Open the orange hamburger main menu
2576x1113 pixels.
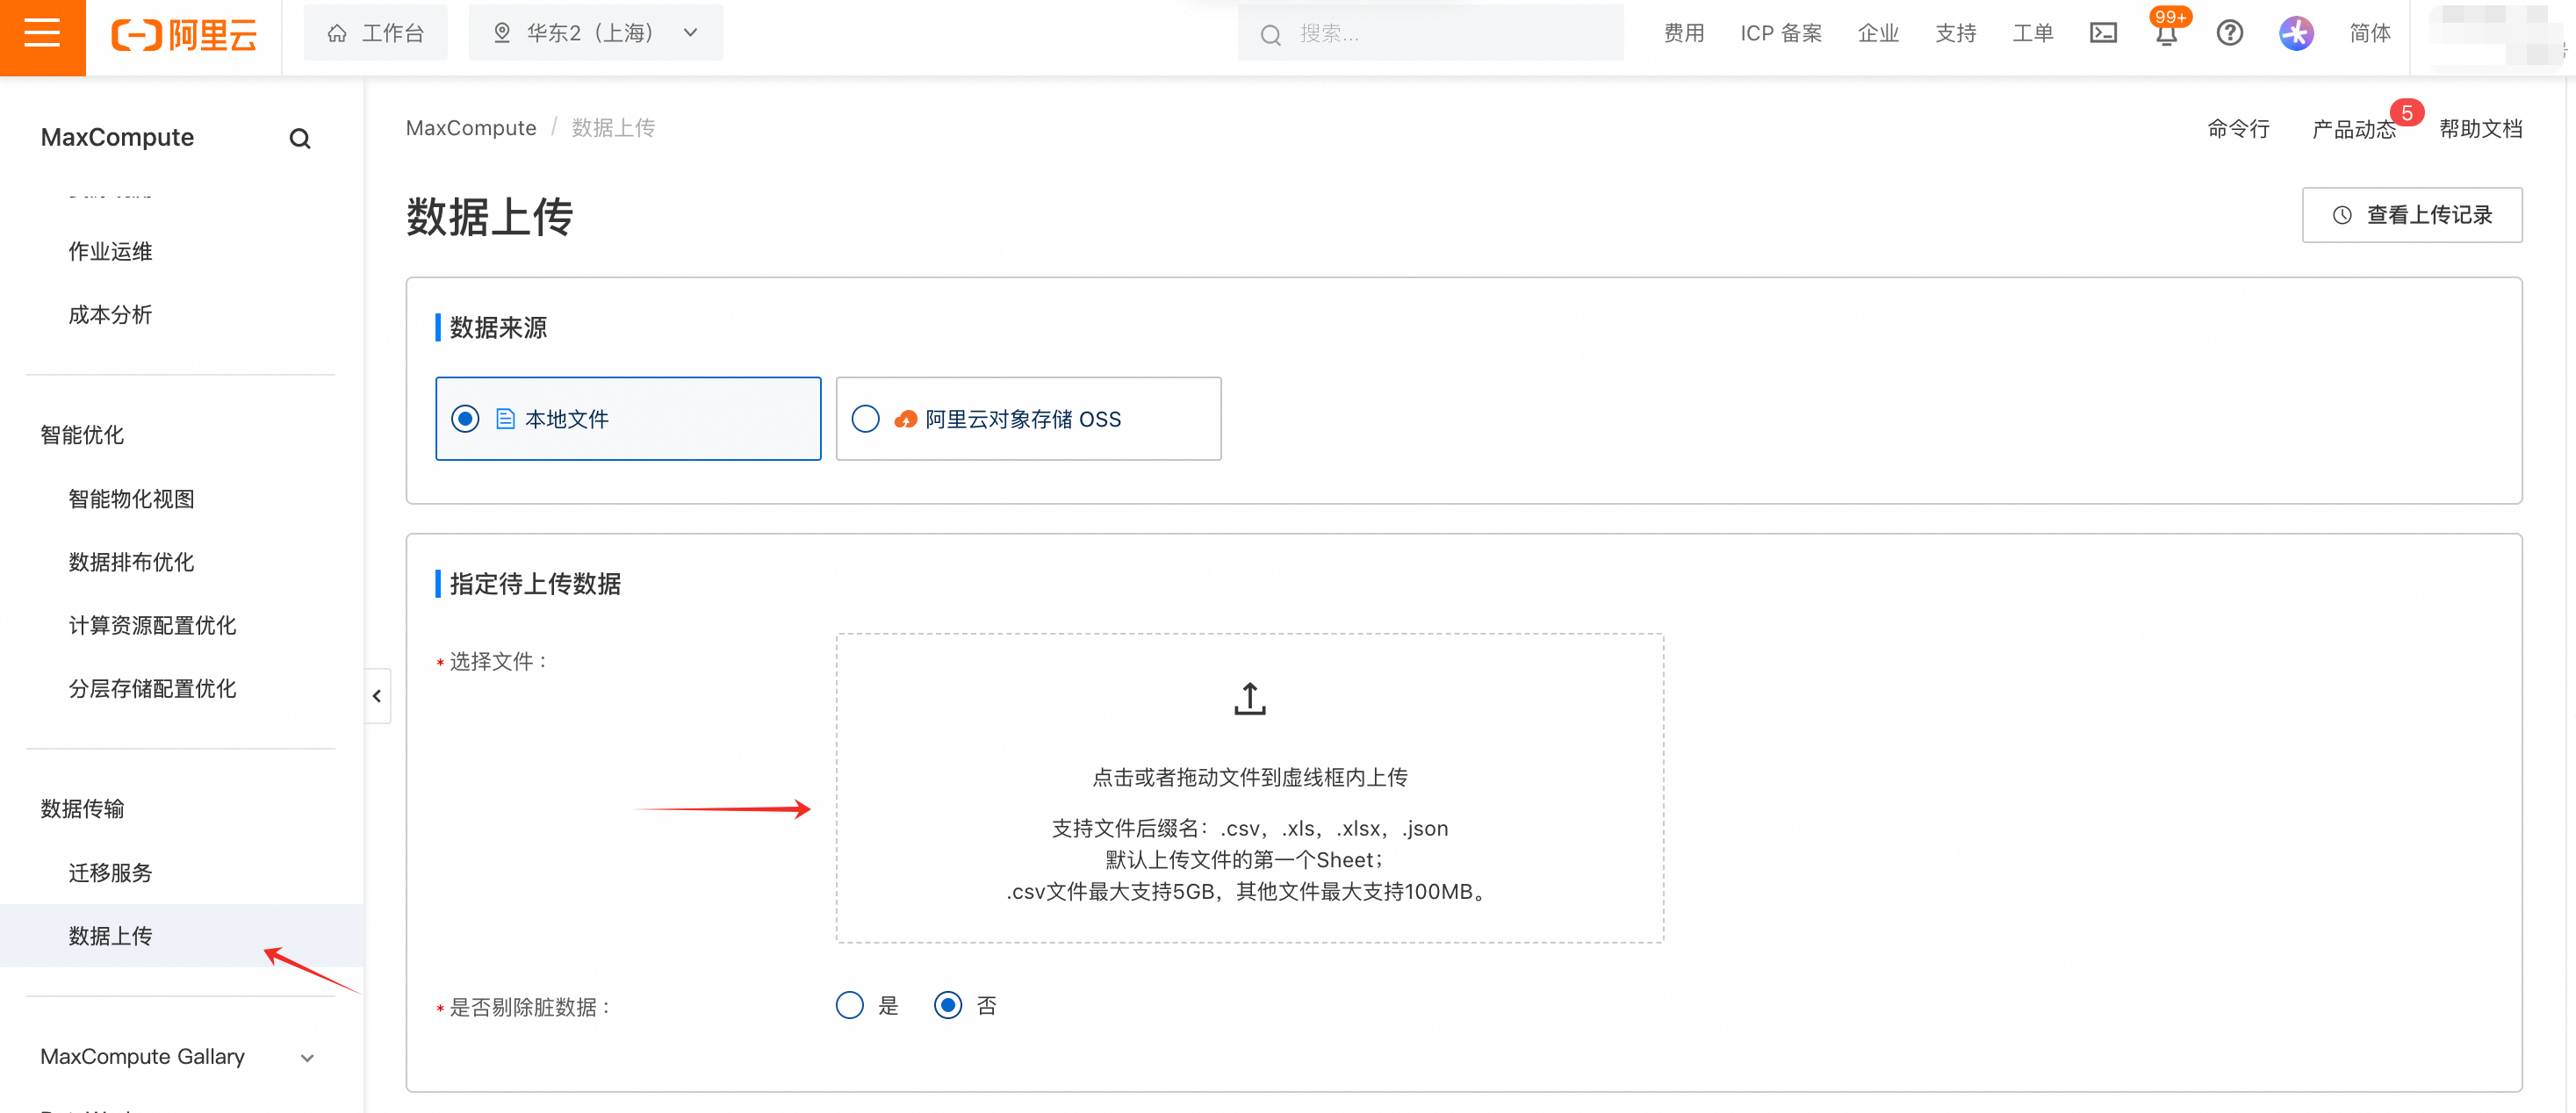[42, 35]
